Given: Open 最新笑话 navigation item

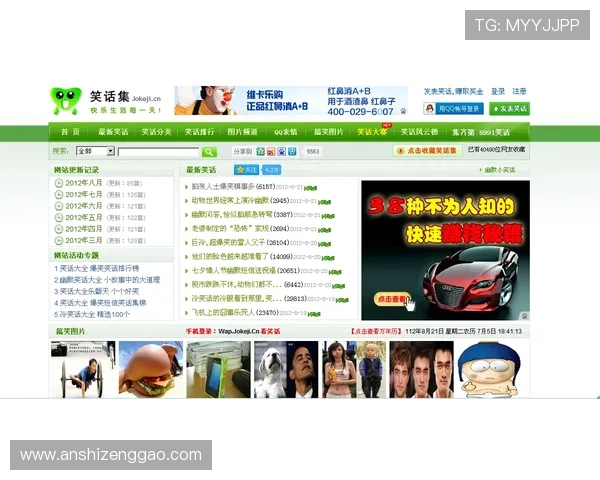Looking at the screenshot, I should pos(113,132).
